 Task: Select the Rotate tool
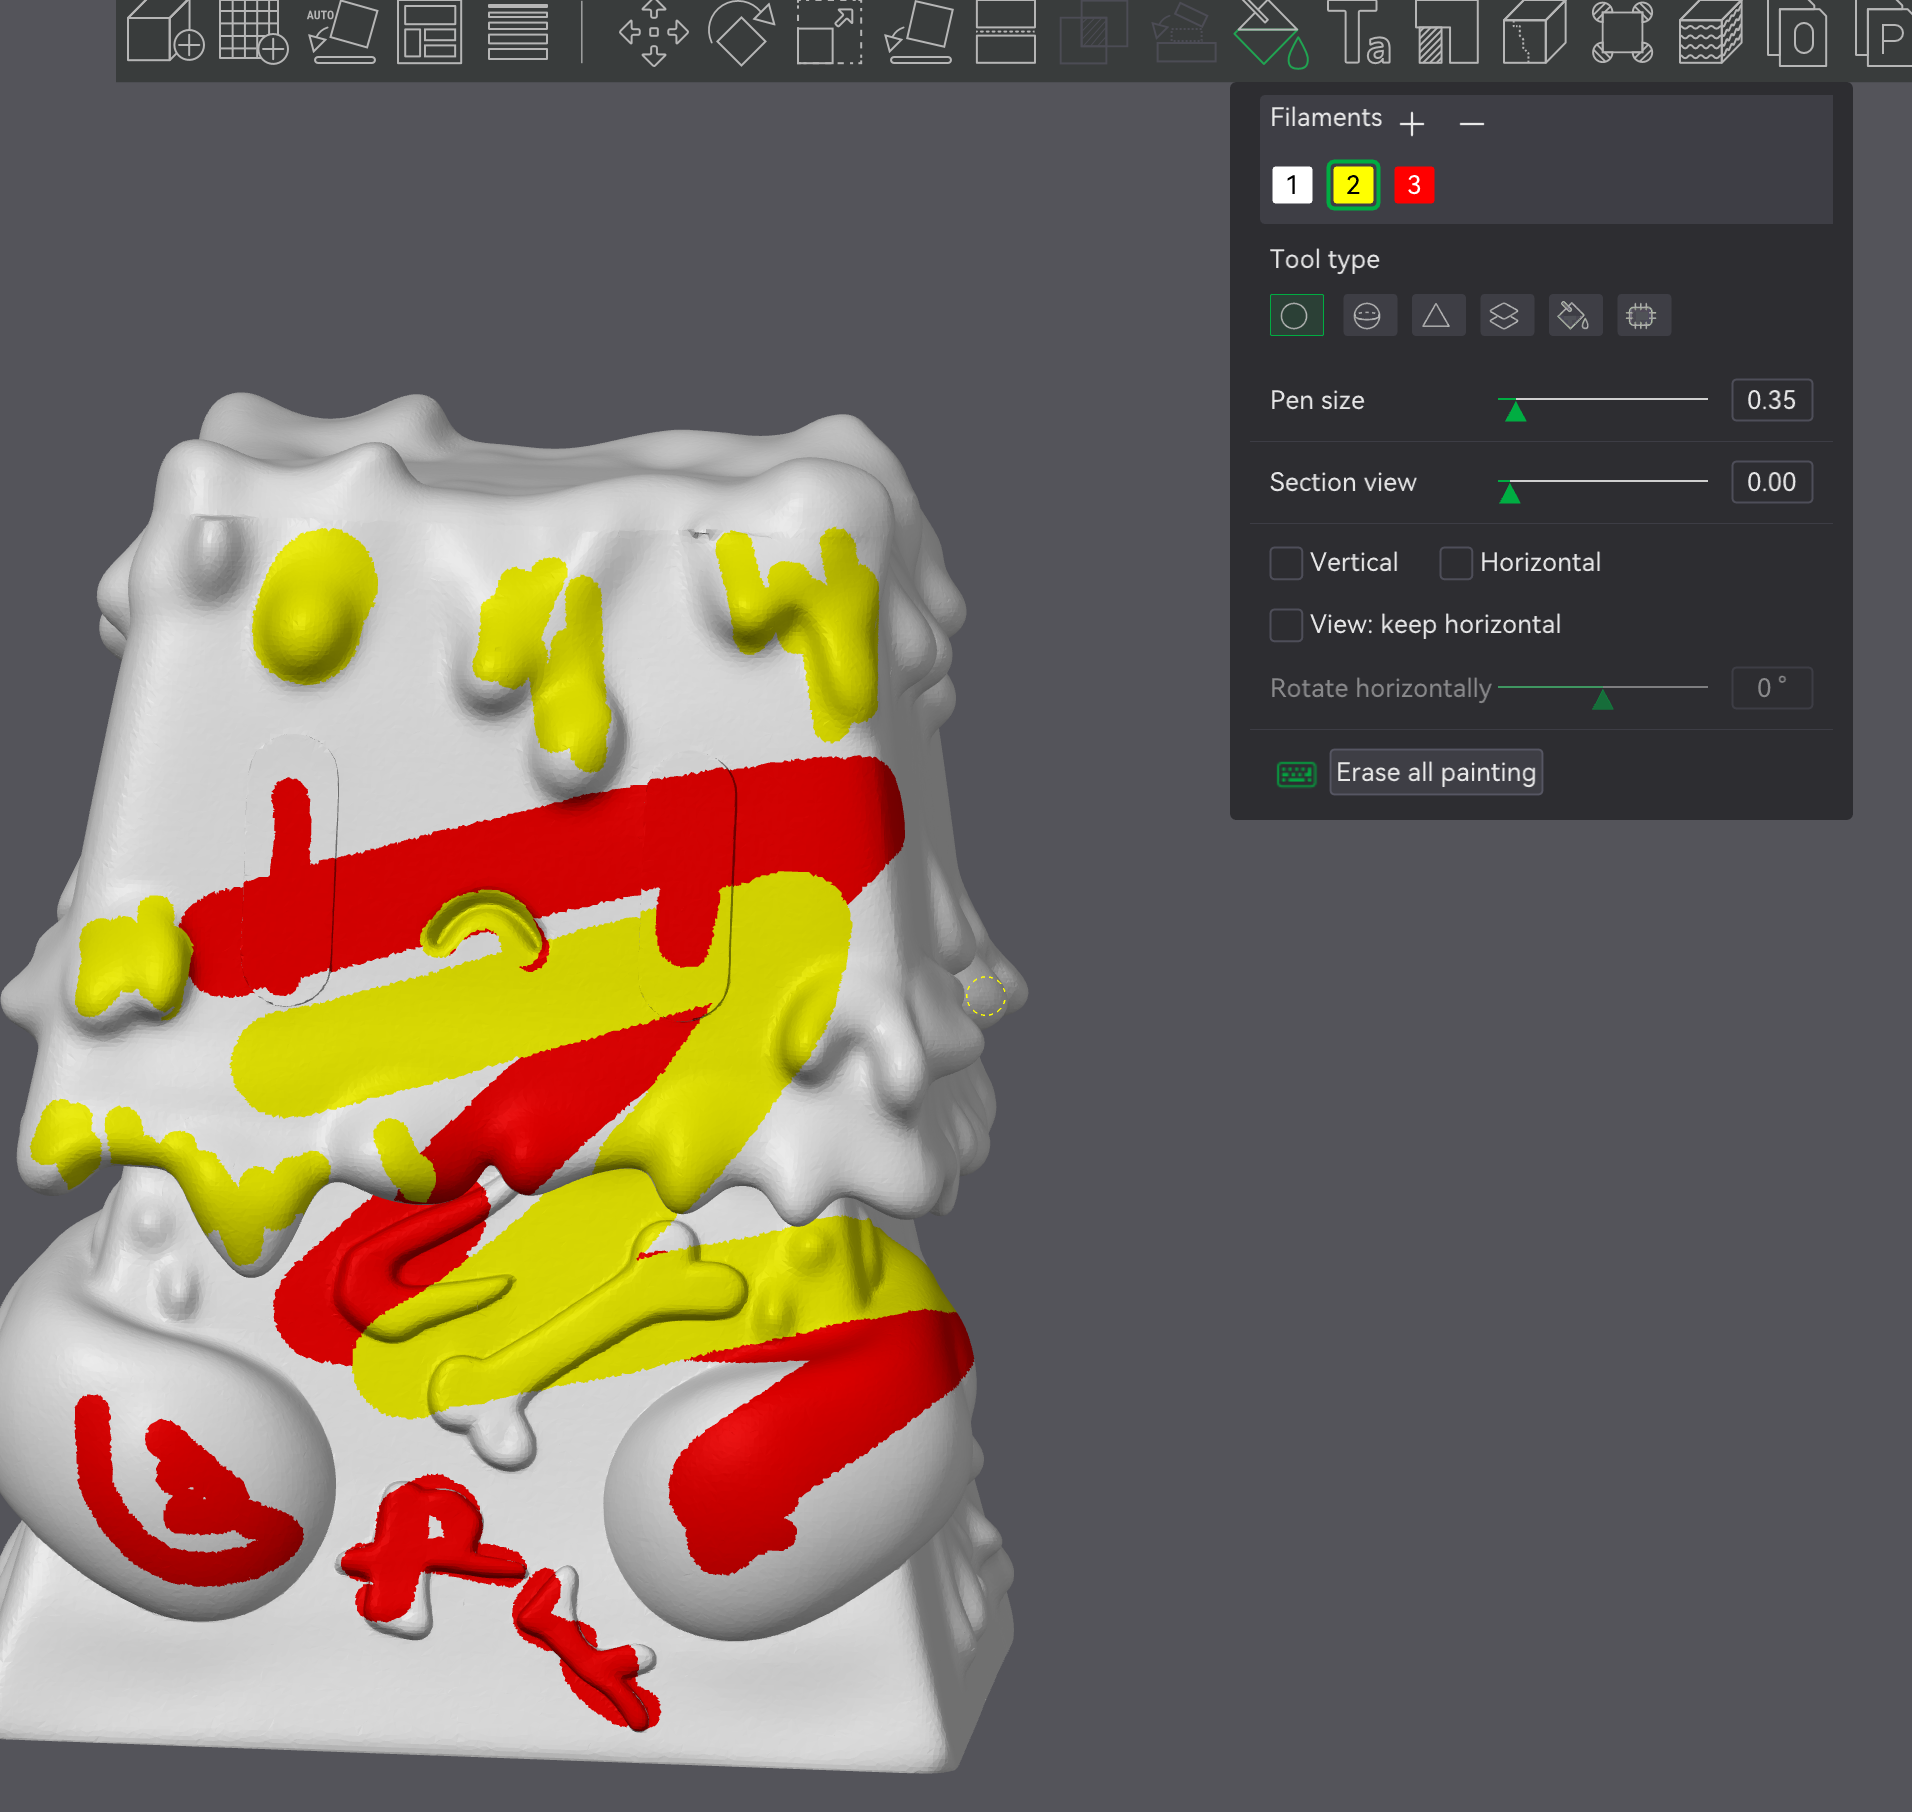[741, 32]
